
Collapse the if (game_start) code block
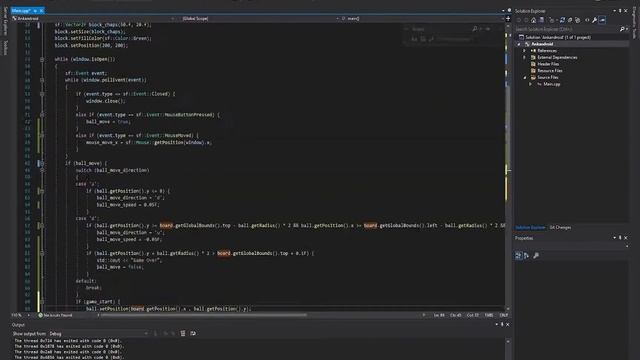pos(42,302)
